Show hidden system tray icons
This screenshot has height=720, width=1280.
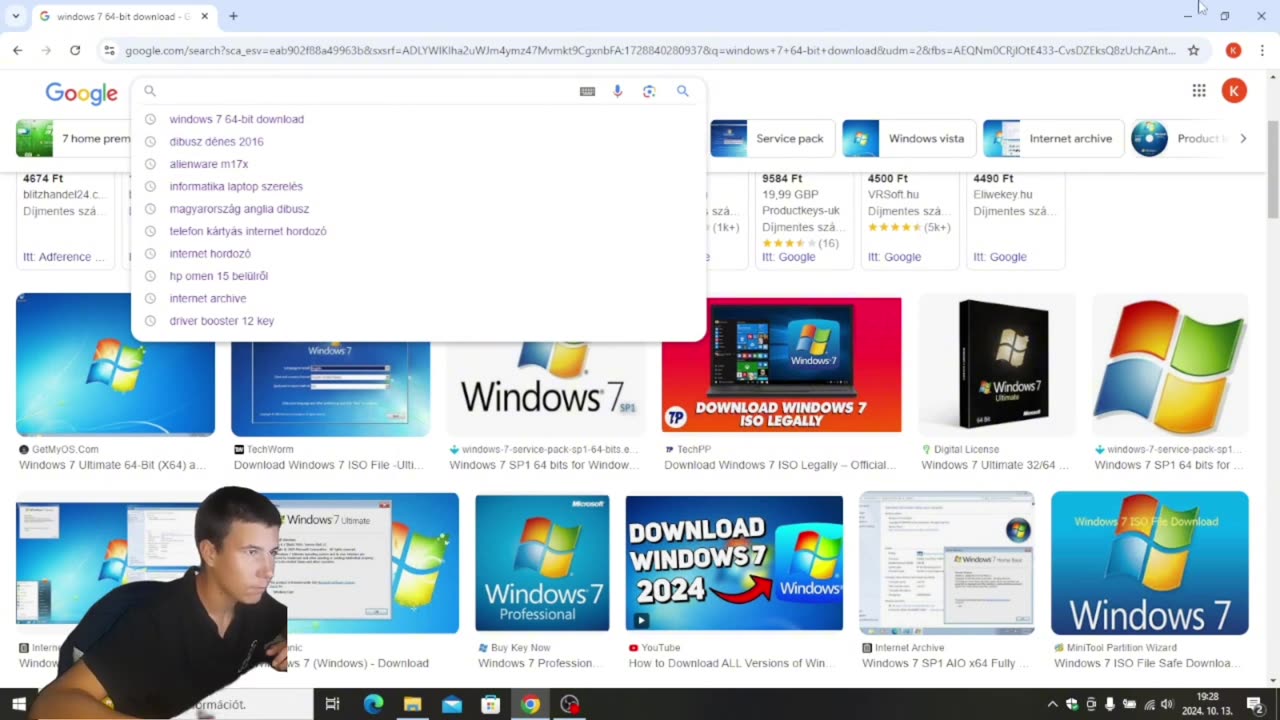(1052, 704)
